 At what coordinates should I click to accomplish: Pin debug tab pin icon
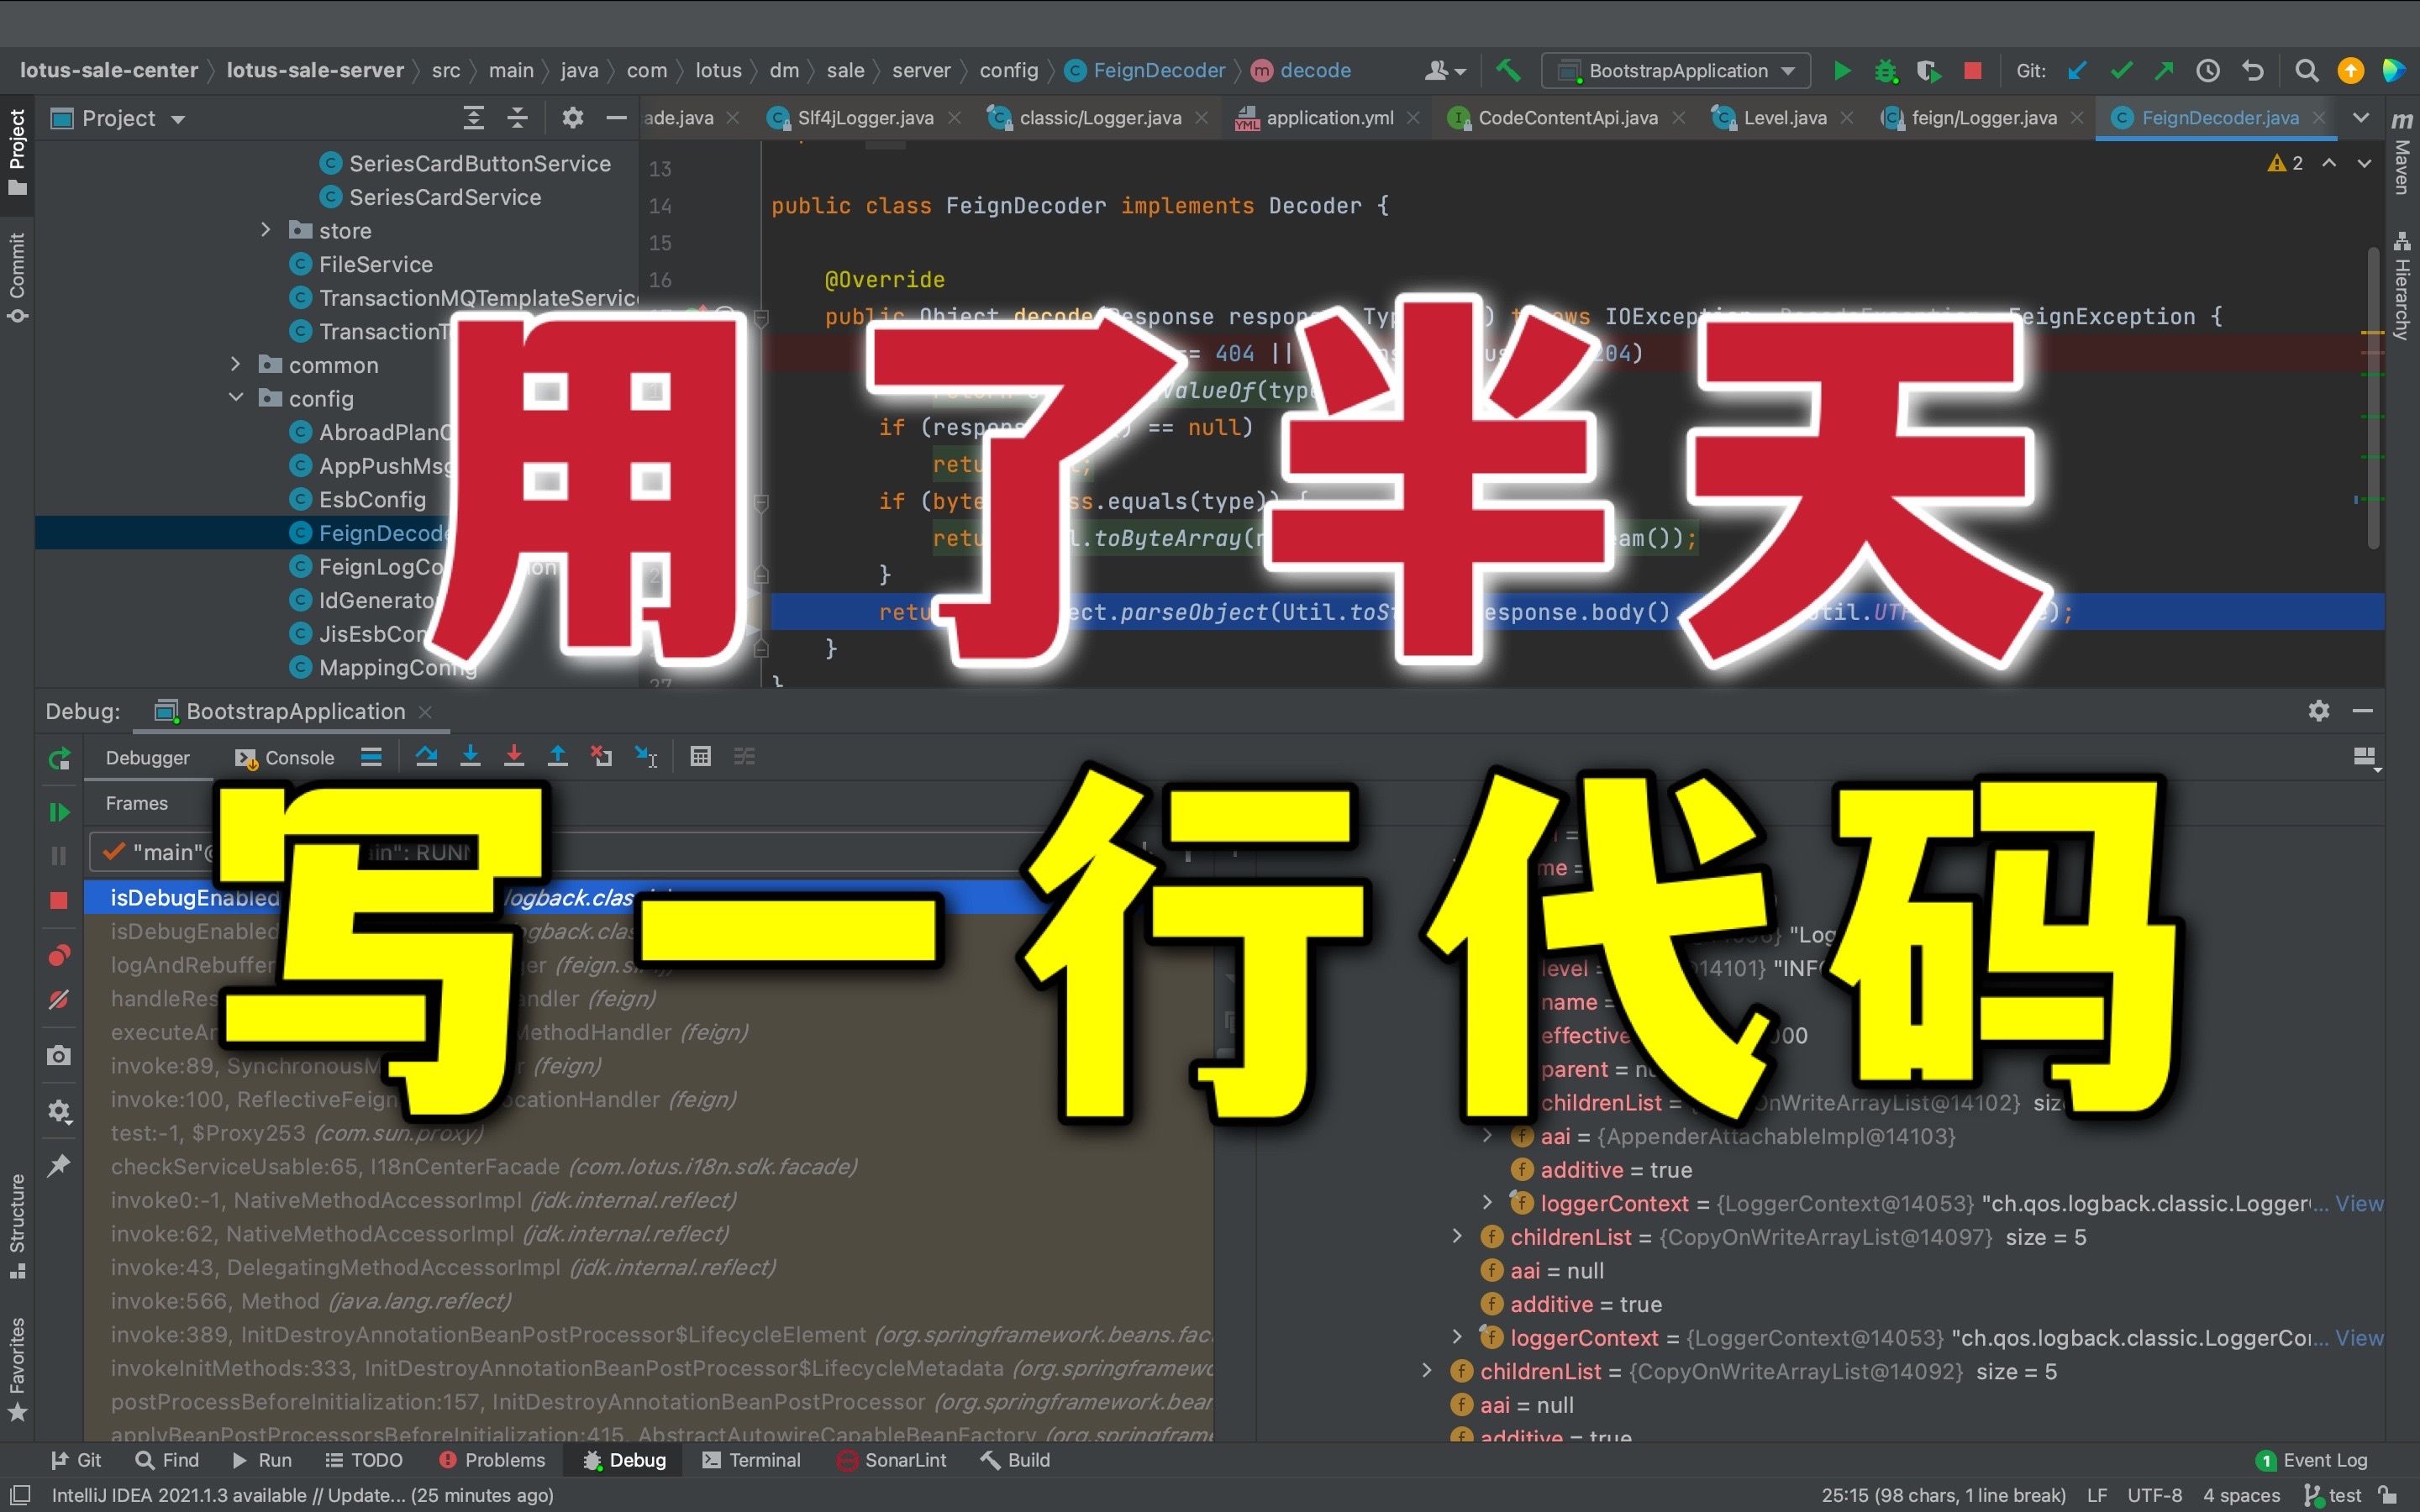point(59,1165)
